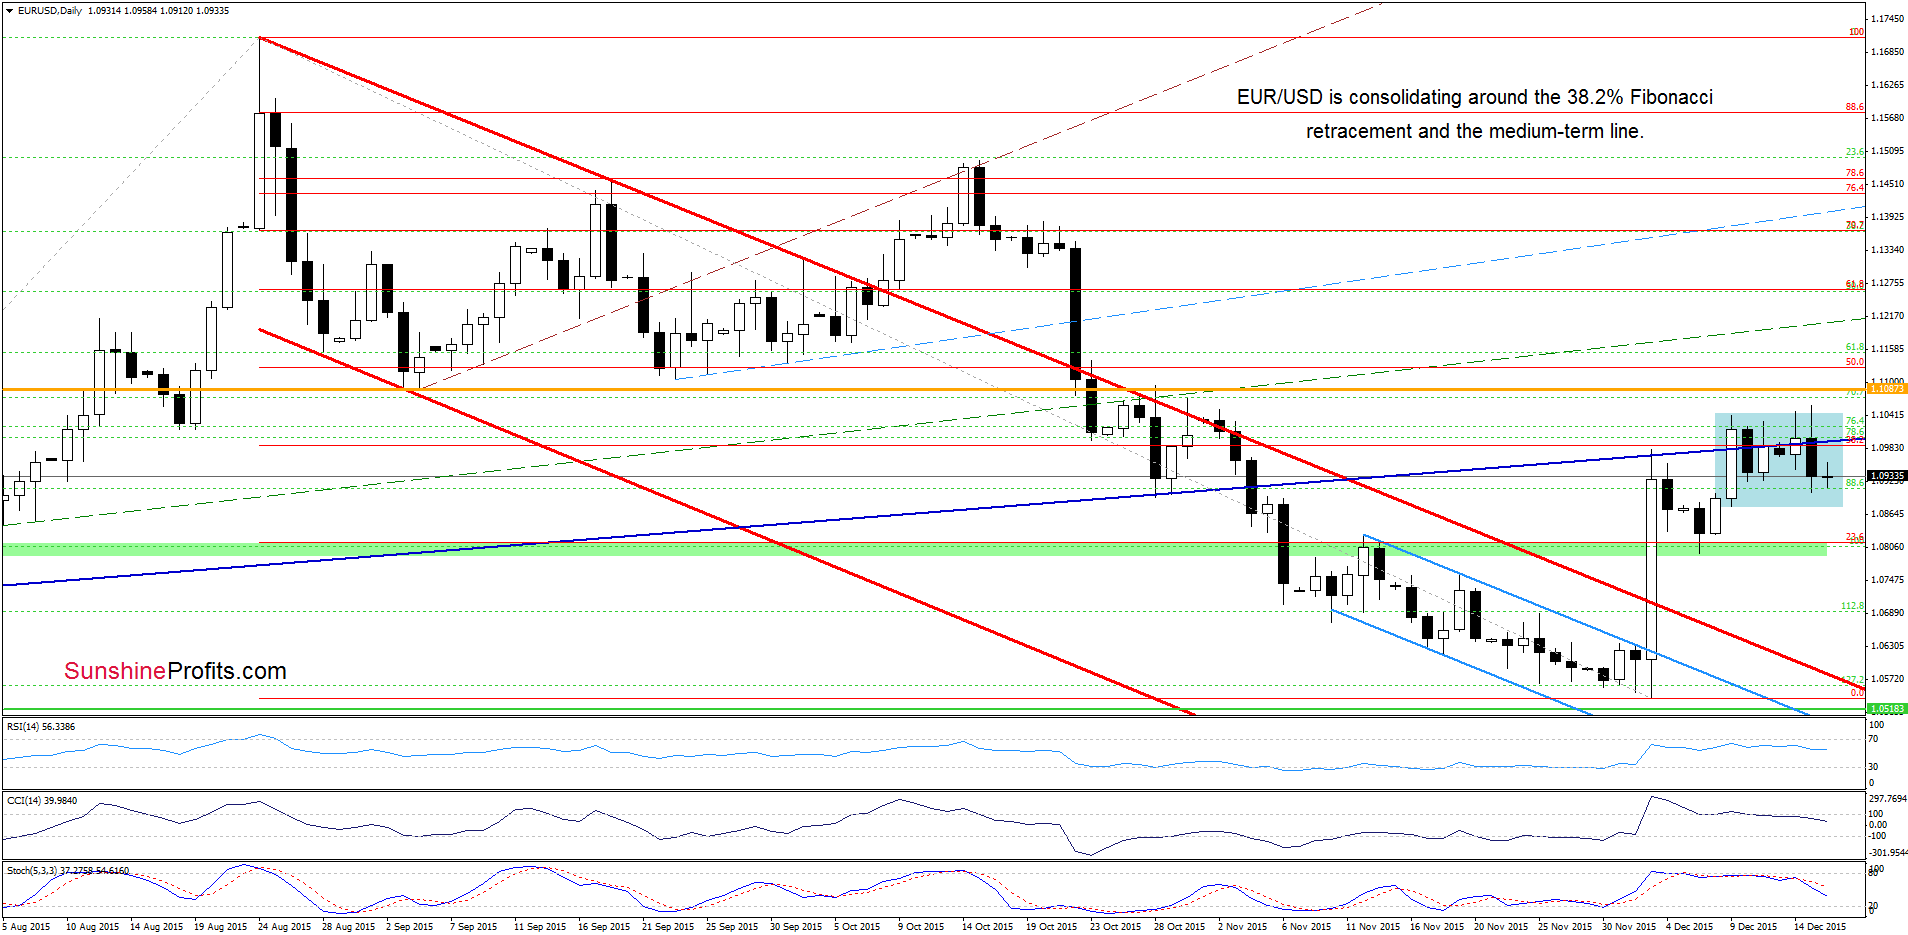Viewport: 1908px width, 935px height.
Task: Click the 14 Oct 2015 date label
Action: point(988,927)
